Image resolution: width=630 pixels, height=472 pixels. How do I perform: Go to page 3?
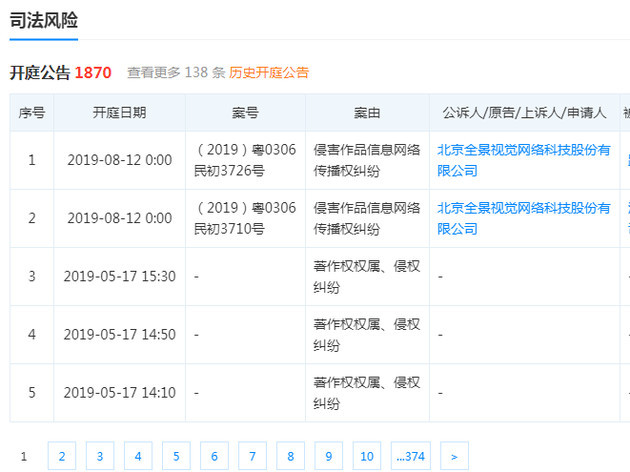[x=100, y=456]
